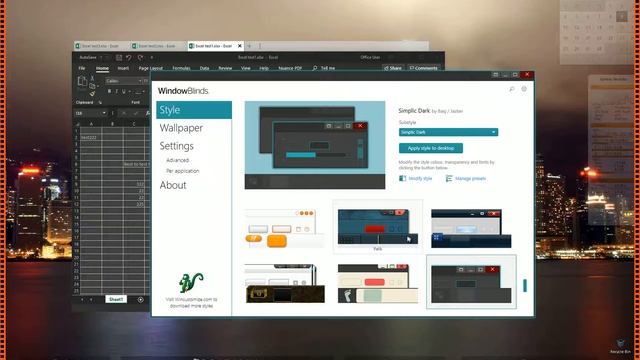Click the Excel Share button
Image resolution: width=640 pixels, height=360 pixels.
393,68
